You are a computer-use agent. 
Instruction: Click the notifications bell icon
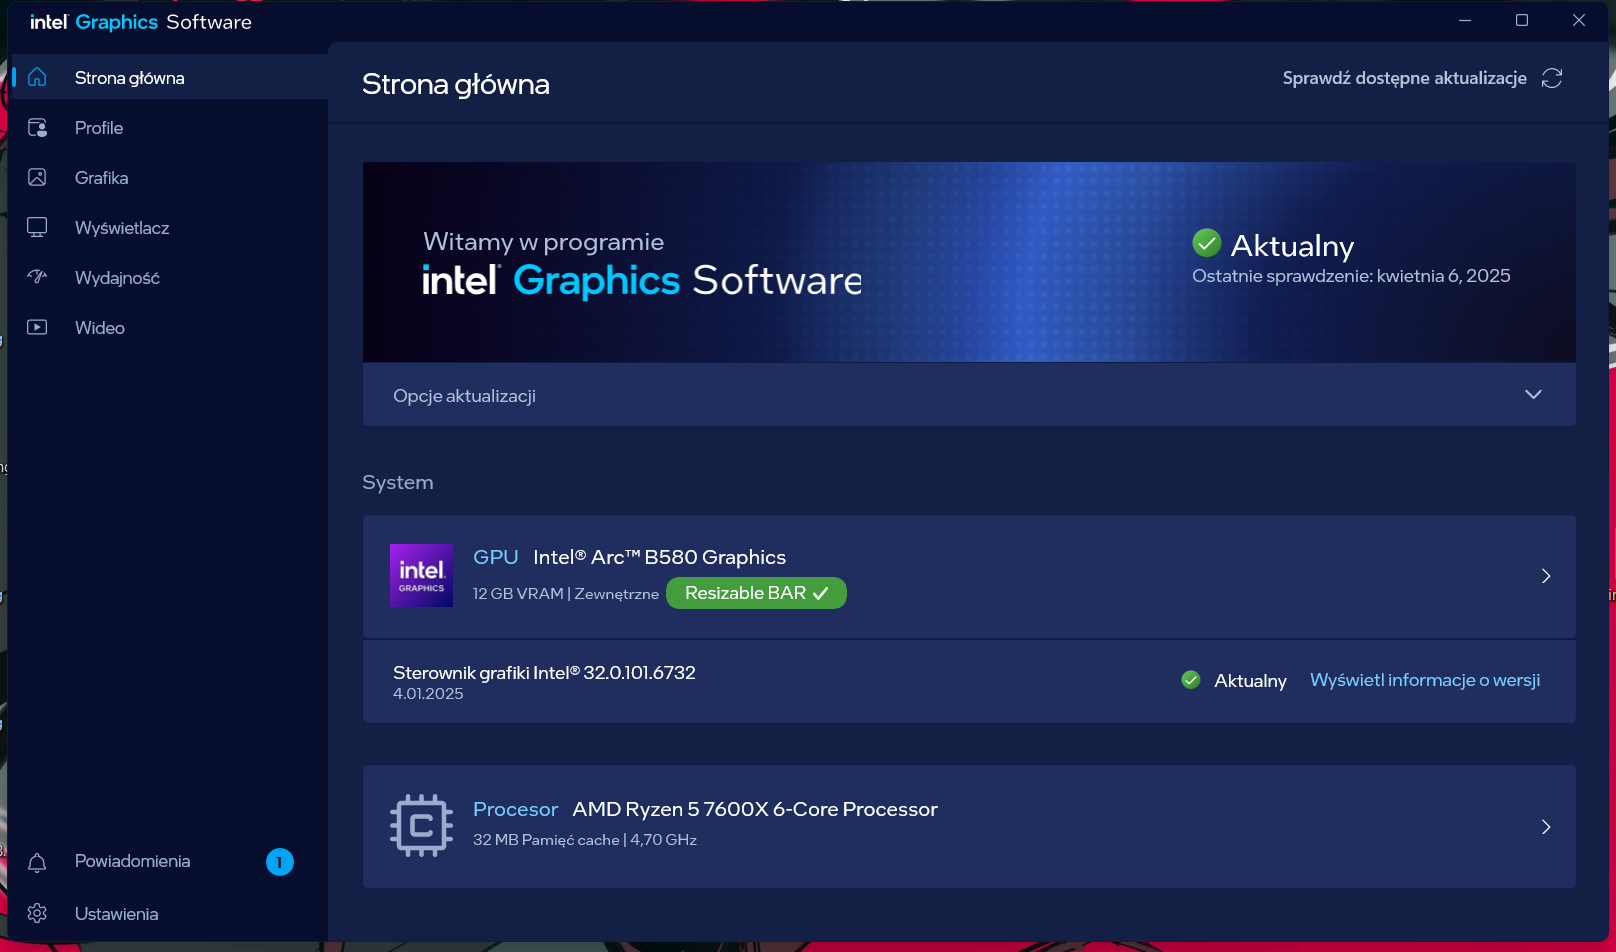[x=37, y=862]
